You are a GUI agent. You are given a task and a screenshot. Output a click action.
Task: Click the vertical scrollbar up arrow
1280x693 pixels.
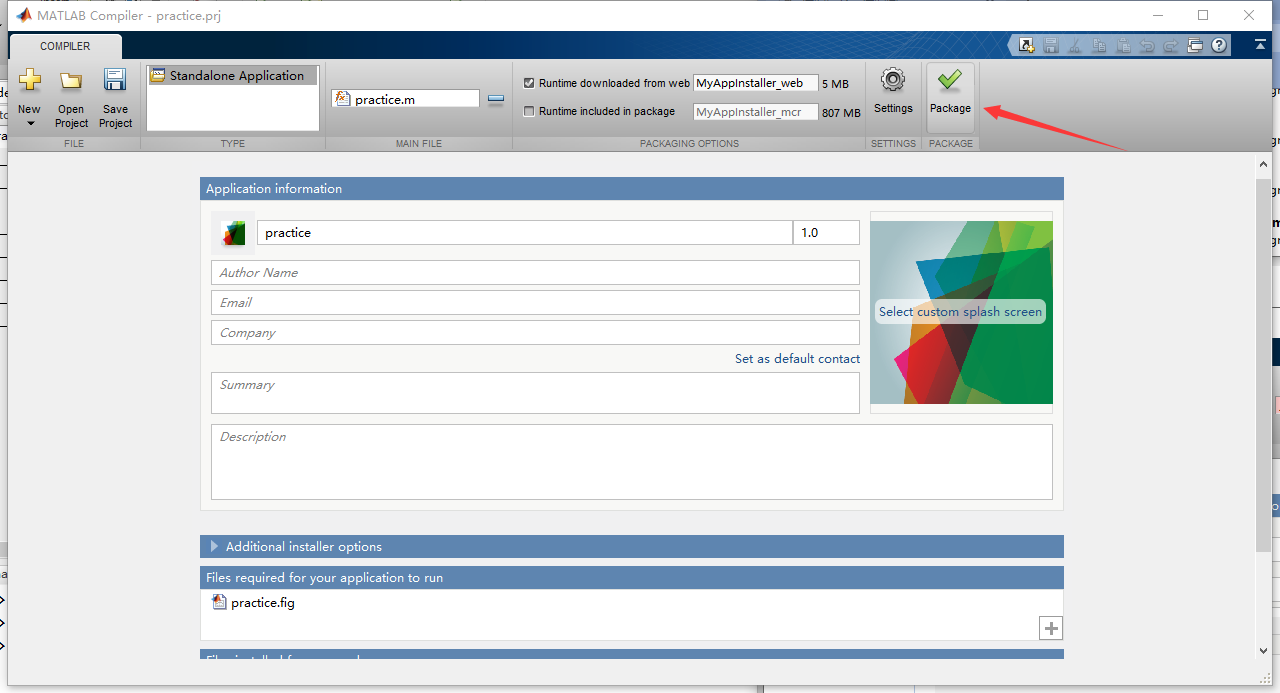click(1264, 164)
